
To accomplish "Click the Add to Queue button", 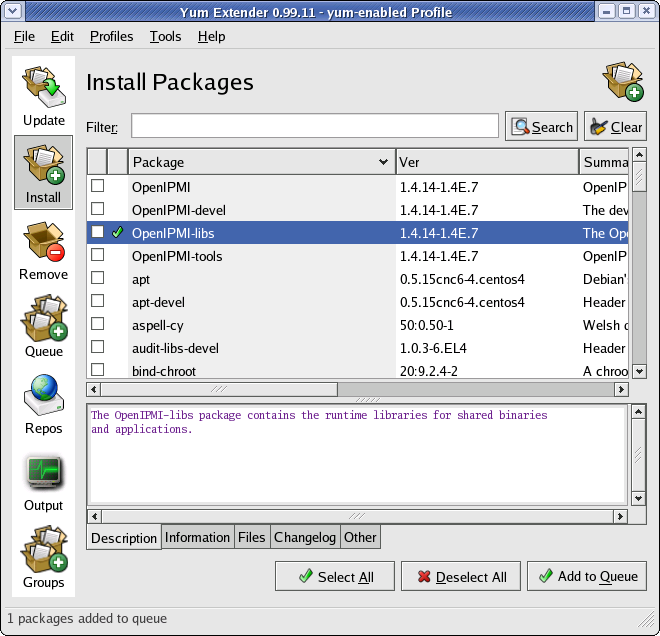I will tap(587, 576).
